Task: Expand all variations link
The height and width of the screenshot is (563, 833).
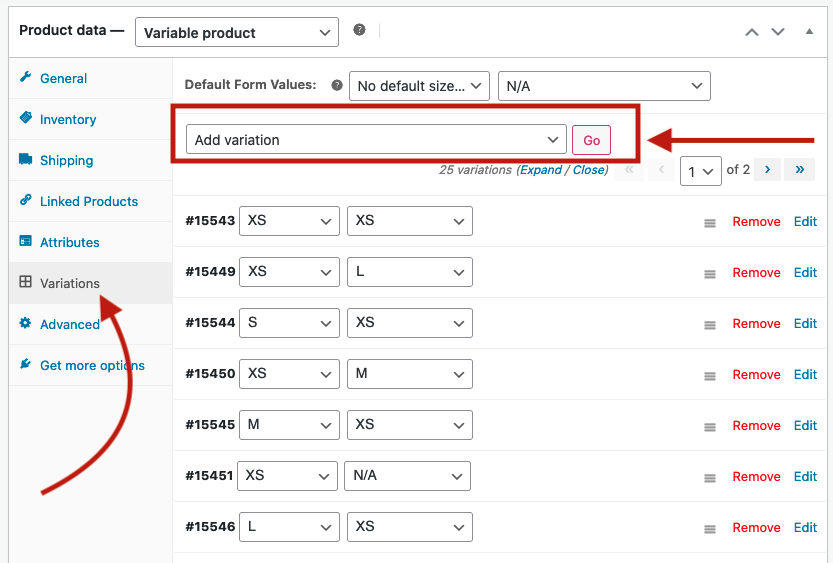Action: click(540, 170)
